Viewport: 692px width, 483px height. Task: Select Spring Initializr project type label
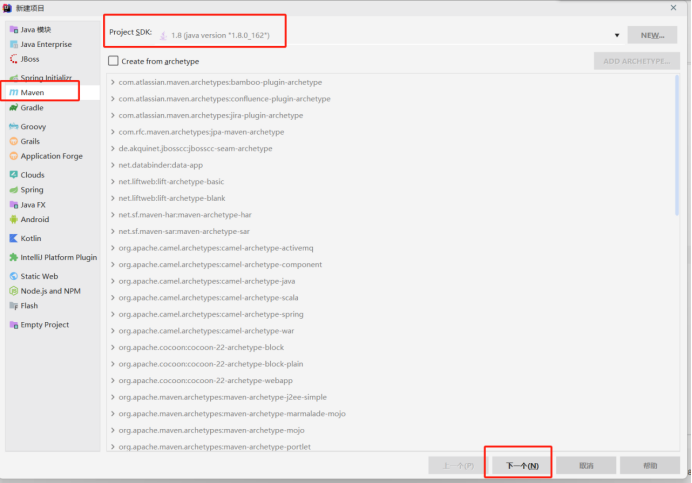click(46, 78)
